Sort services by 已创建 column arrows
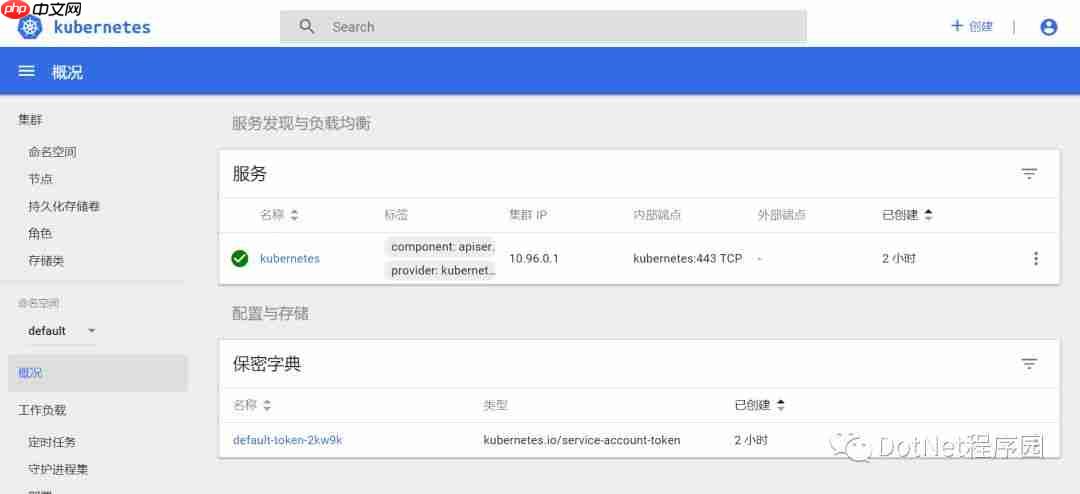This screenshot has height=494, width=1080. [928, 215]
